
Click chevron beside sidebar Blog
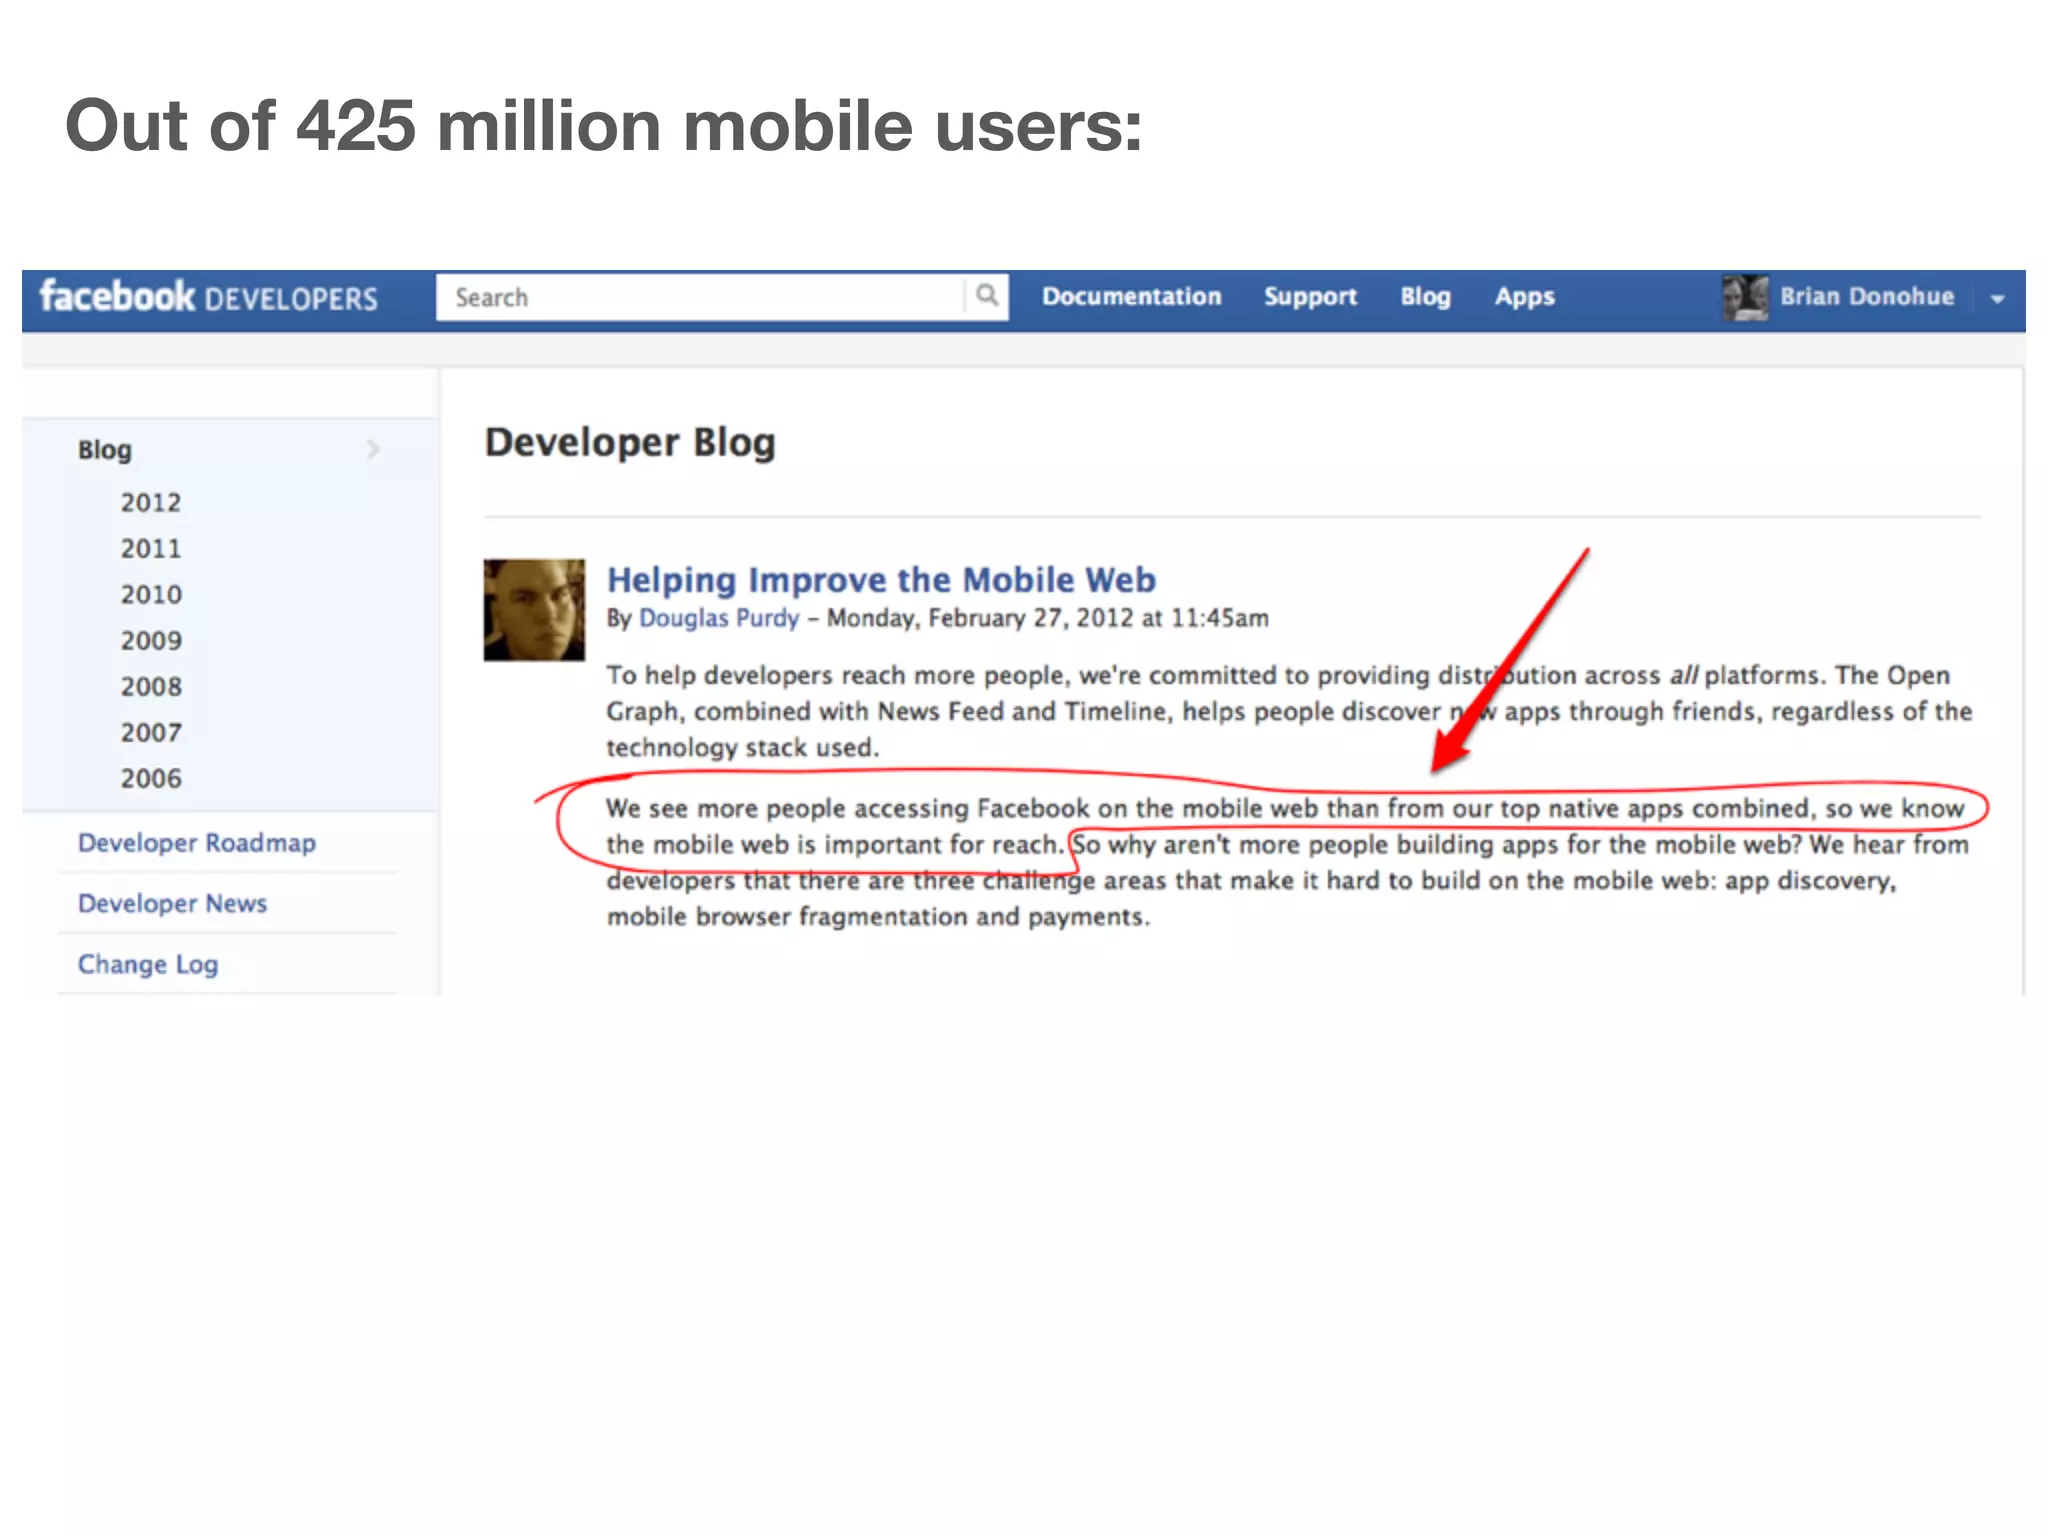point(373,449)
